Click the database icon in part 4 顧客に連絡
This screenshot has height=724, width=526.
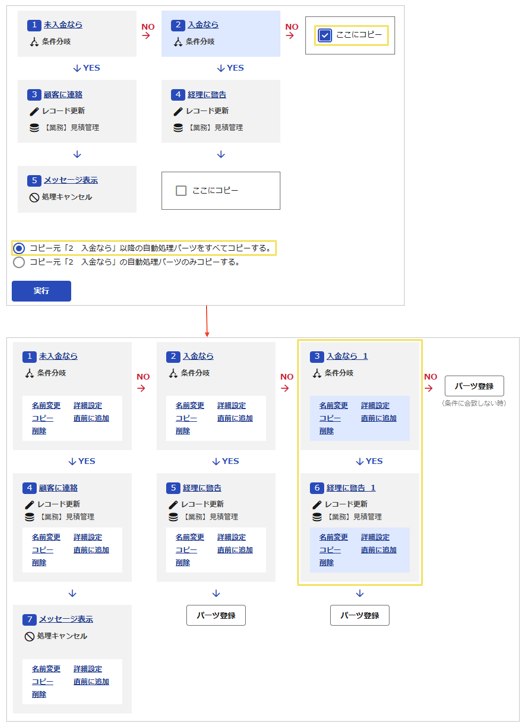coord(30,517)
